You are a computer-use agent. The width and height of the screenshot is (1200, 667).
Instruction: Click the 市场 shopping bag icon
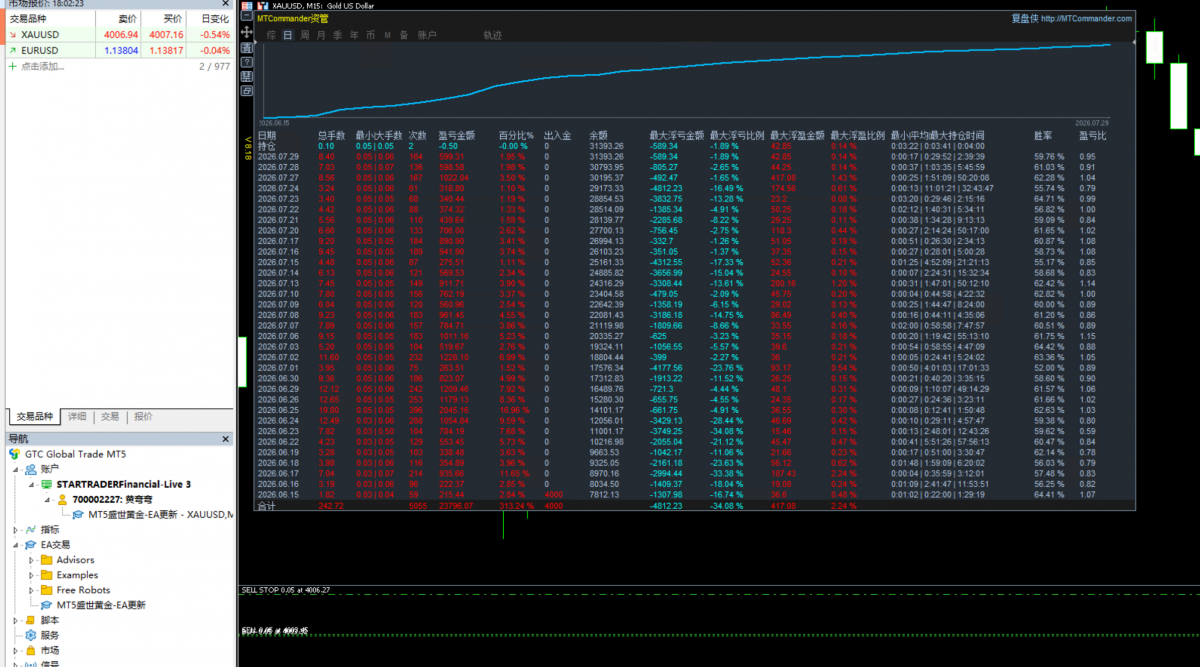30,650
